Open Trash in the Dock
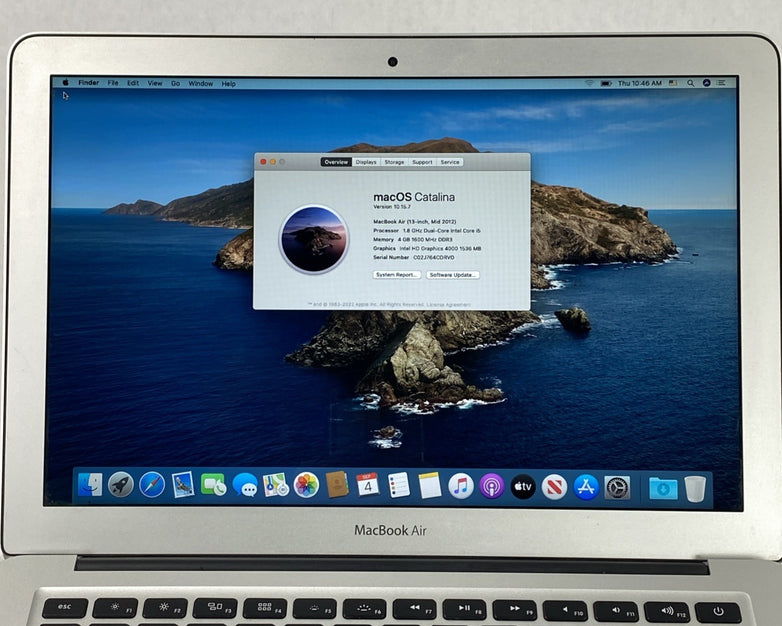The image size is (782, 626). coord(695,489)
